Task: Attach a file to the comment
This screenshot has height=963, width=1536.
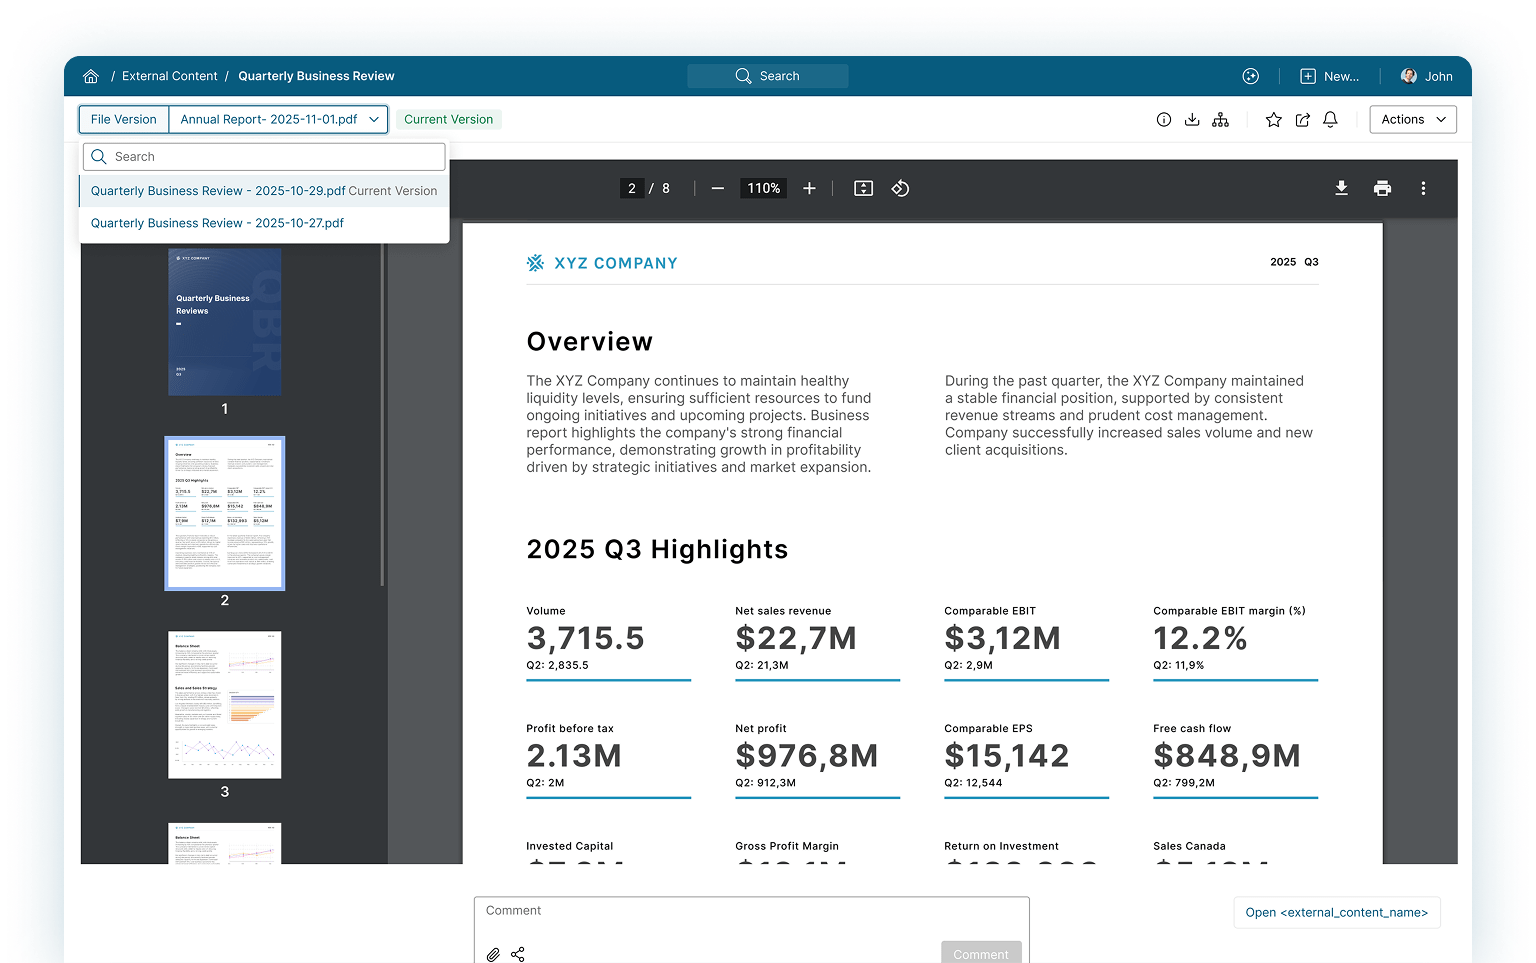Action: pos(492,954)
